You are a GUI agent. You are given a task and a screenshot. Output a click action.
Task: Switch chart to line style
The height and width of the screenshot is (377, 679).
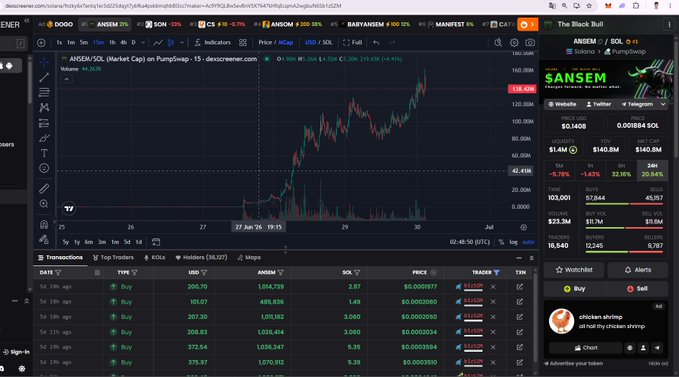coord(158,42)
